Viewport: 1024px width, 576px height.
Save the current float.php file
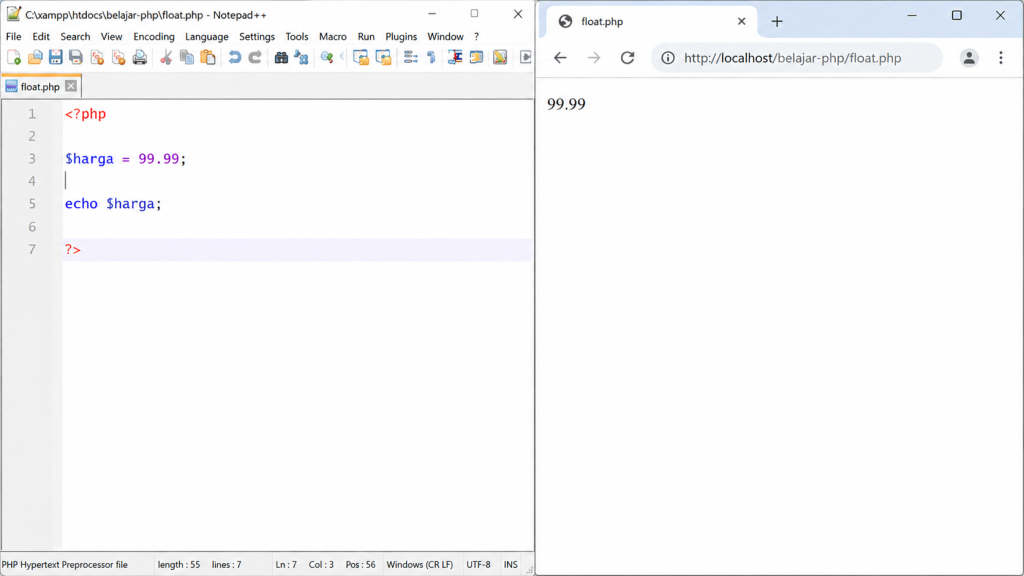[56, 57]
